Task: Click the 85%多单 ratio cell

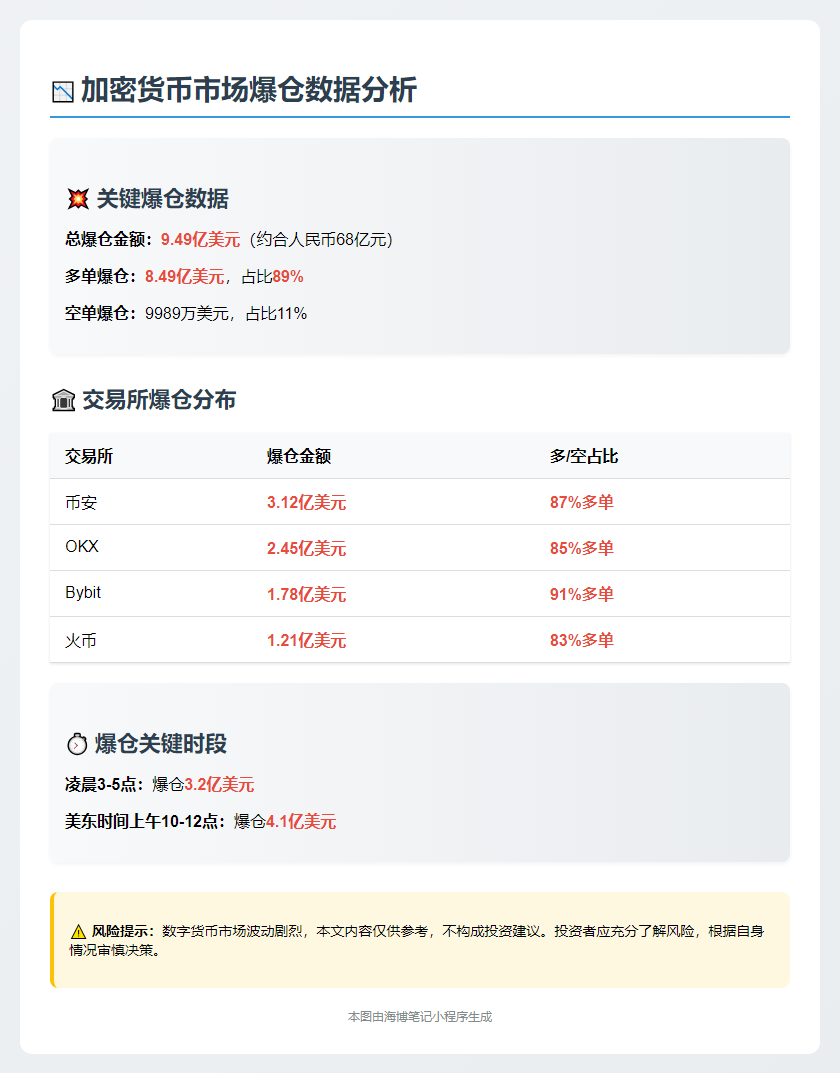Action: pos(582,548)
